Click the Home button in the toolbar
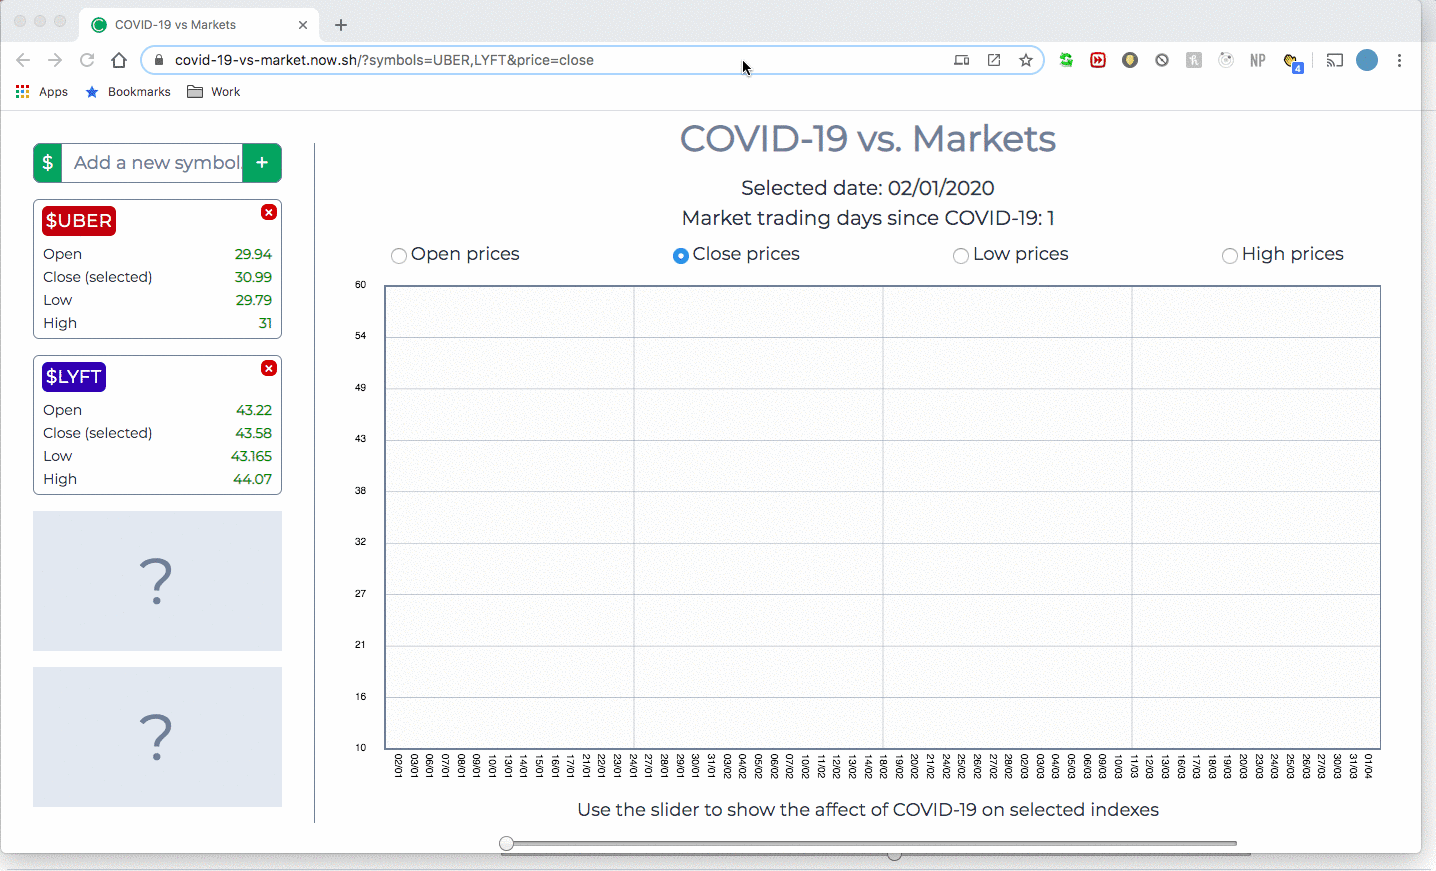The height and width of the screenshot is (871, 1436). click(x=118, y=60)
